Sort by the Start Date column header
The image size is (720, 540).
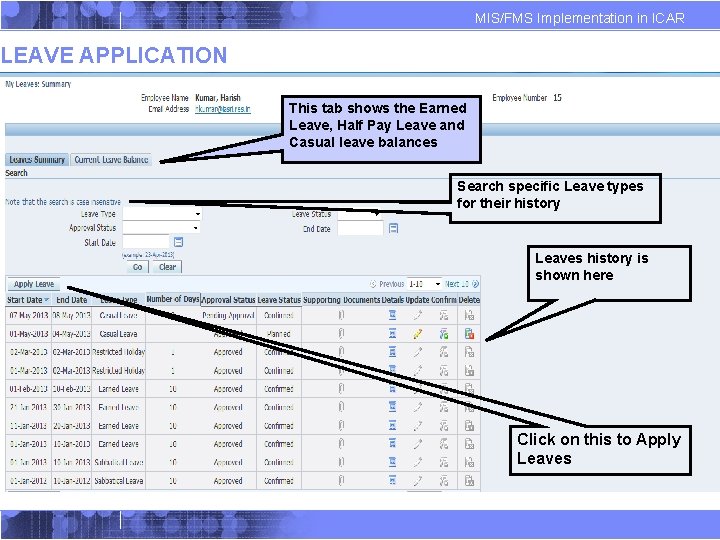(x=28, y=300)
